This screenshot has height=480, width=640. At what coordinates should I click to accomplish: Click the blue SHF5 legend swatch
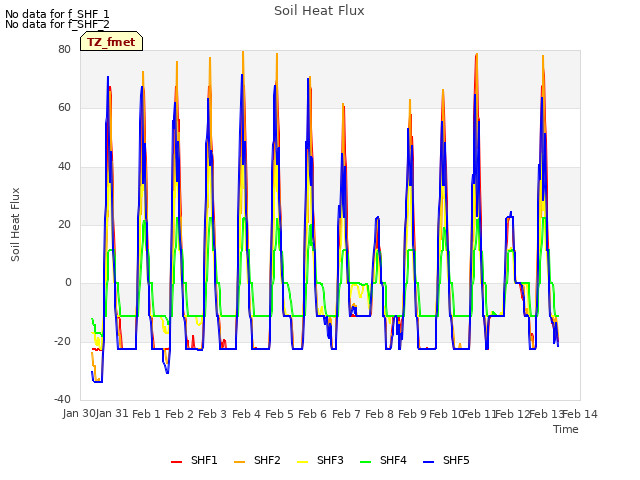click(x=428, y=461)
